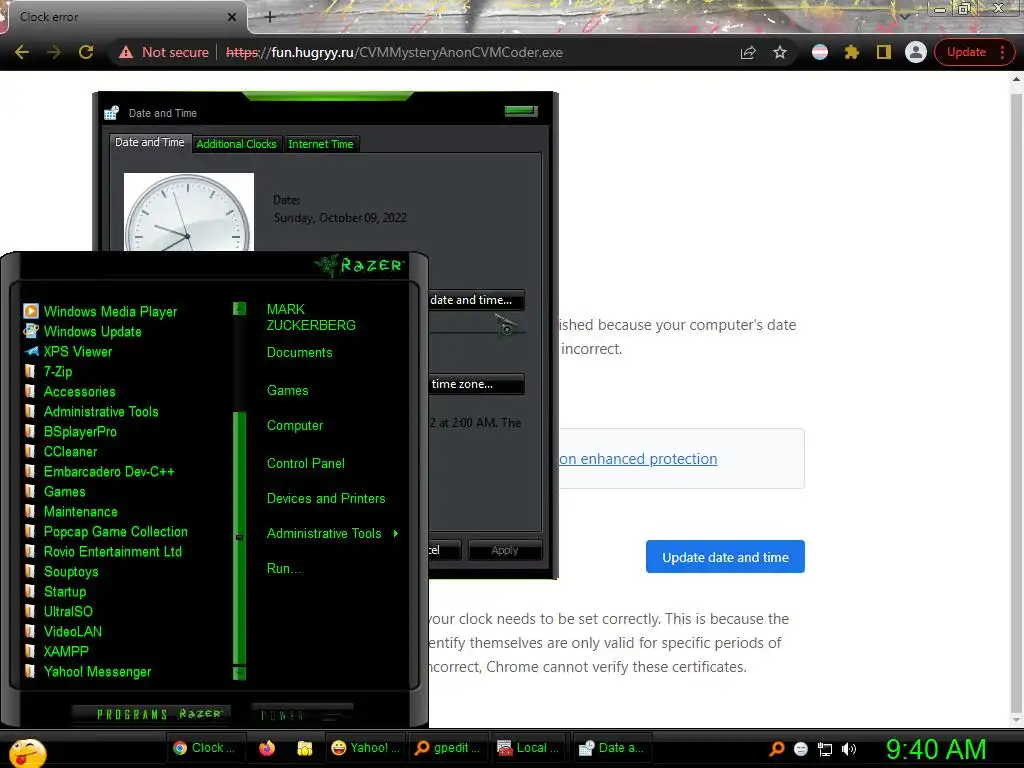Switch to gpedit taskbar window

pyautogui.click(x=448, y=748)
